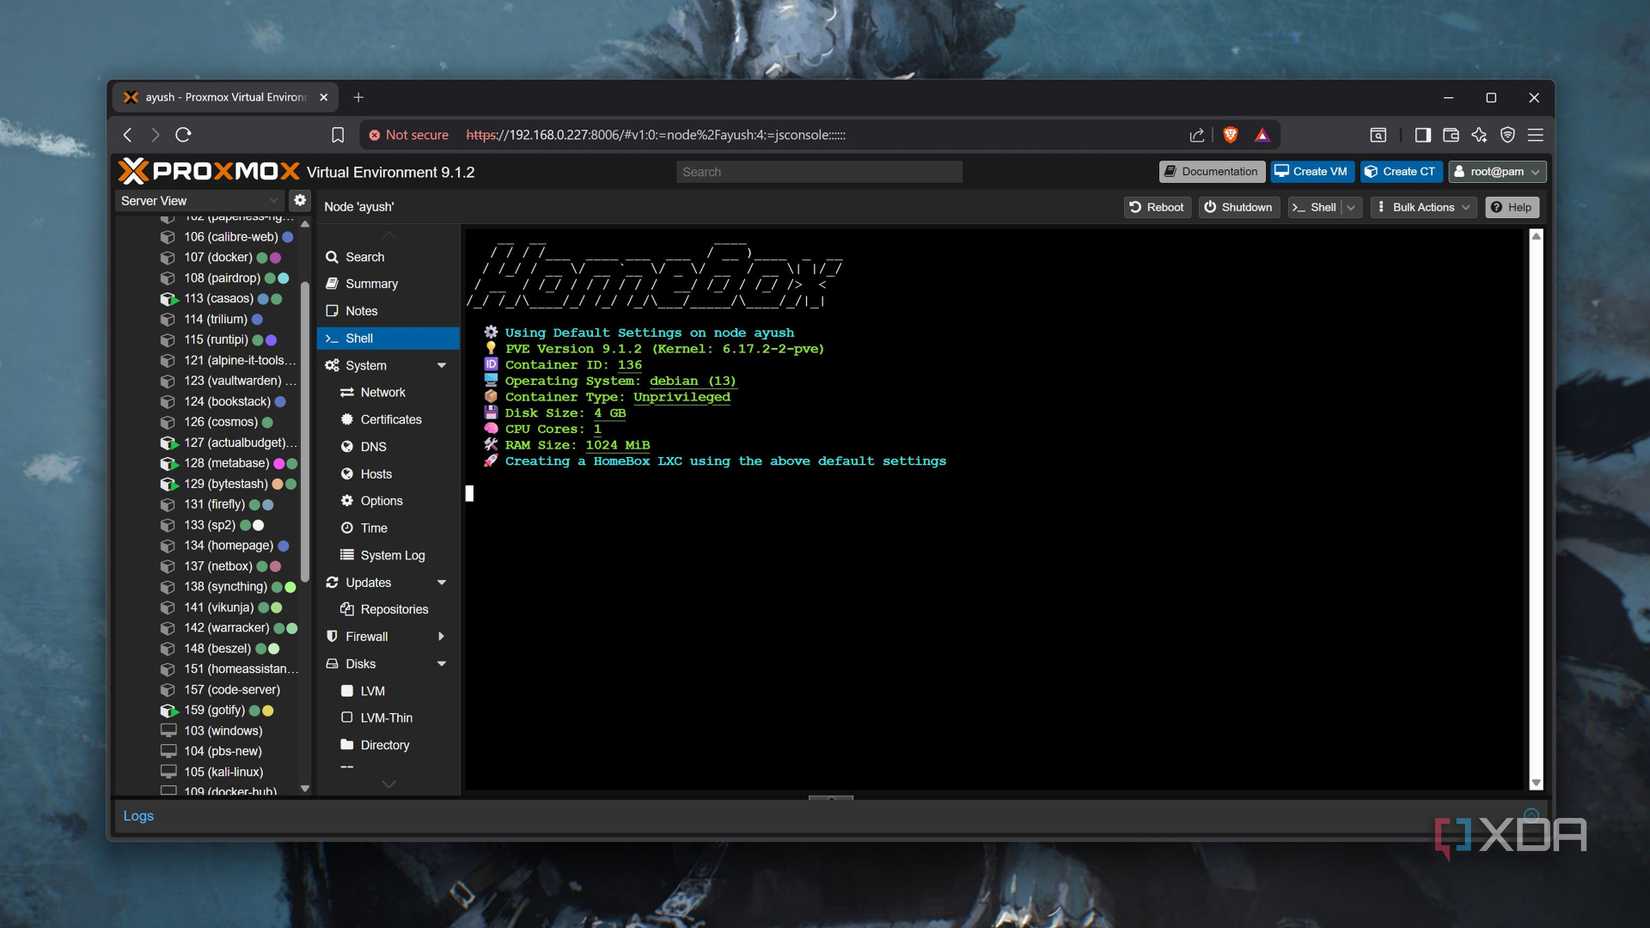
Task: Open the LVM-Thin menu item
Action: (388, 718)
